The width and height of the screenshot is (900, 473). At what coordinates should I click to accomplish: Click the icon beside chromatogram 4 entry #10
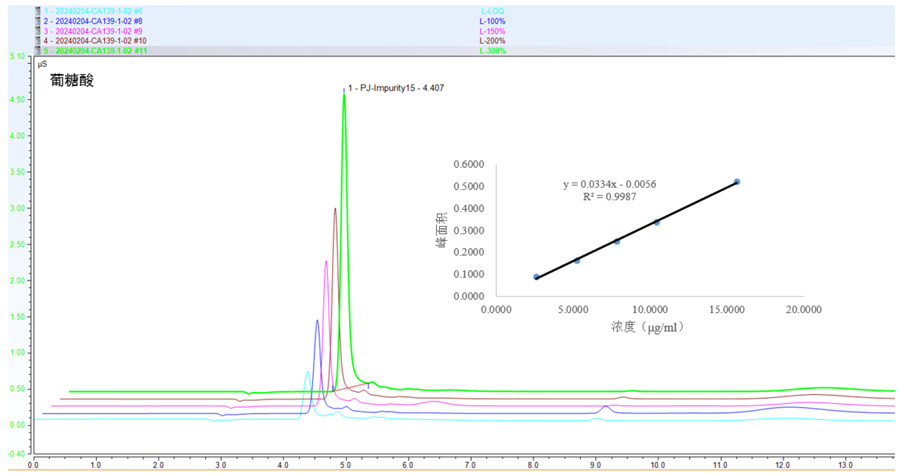point(37,40)
